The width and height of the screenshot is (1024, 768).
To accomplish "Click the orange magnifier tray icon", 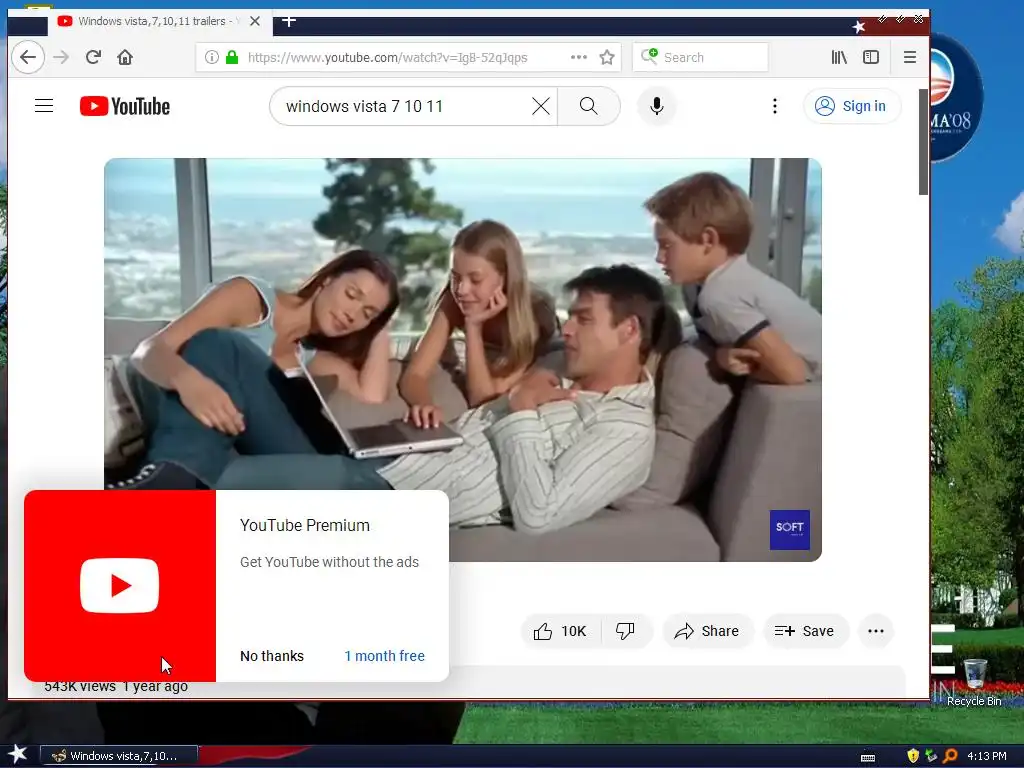I will click(950, 756).
